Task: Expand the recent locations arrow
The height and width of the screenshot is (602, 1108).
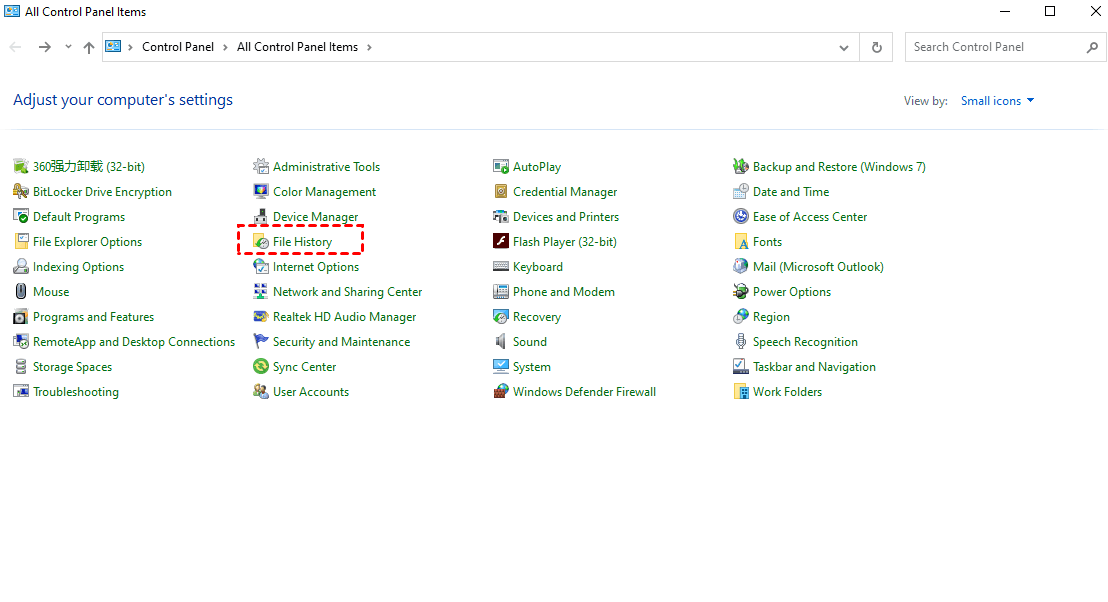Action: pos(68,47)
